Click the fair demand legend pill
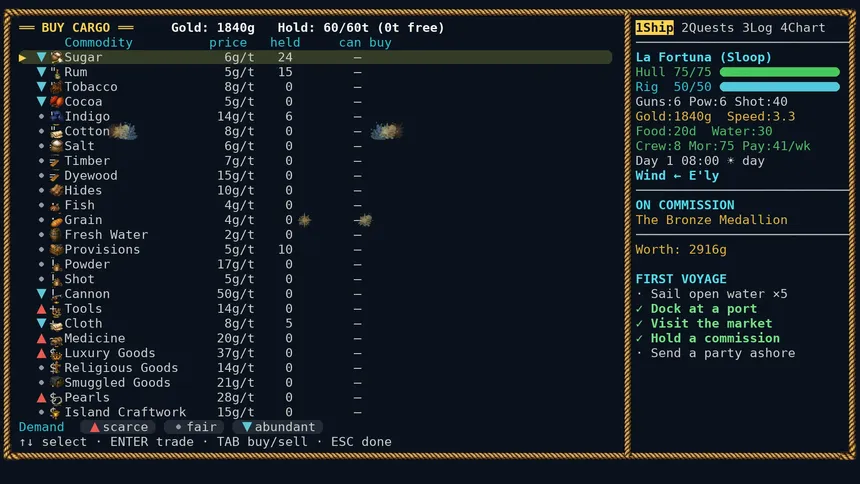 point(195,427)
